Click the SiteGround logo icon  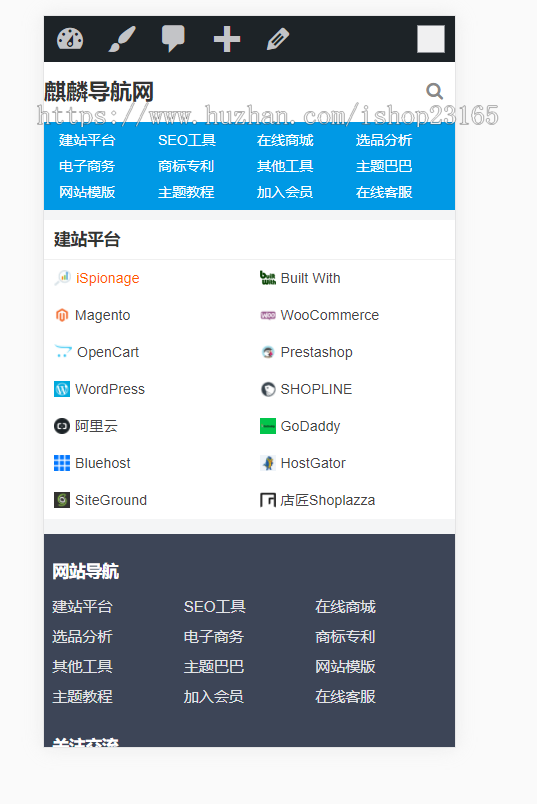click(x=62, y=500)
